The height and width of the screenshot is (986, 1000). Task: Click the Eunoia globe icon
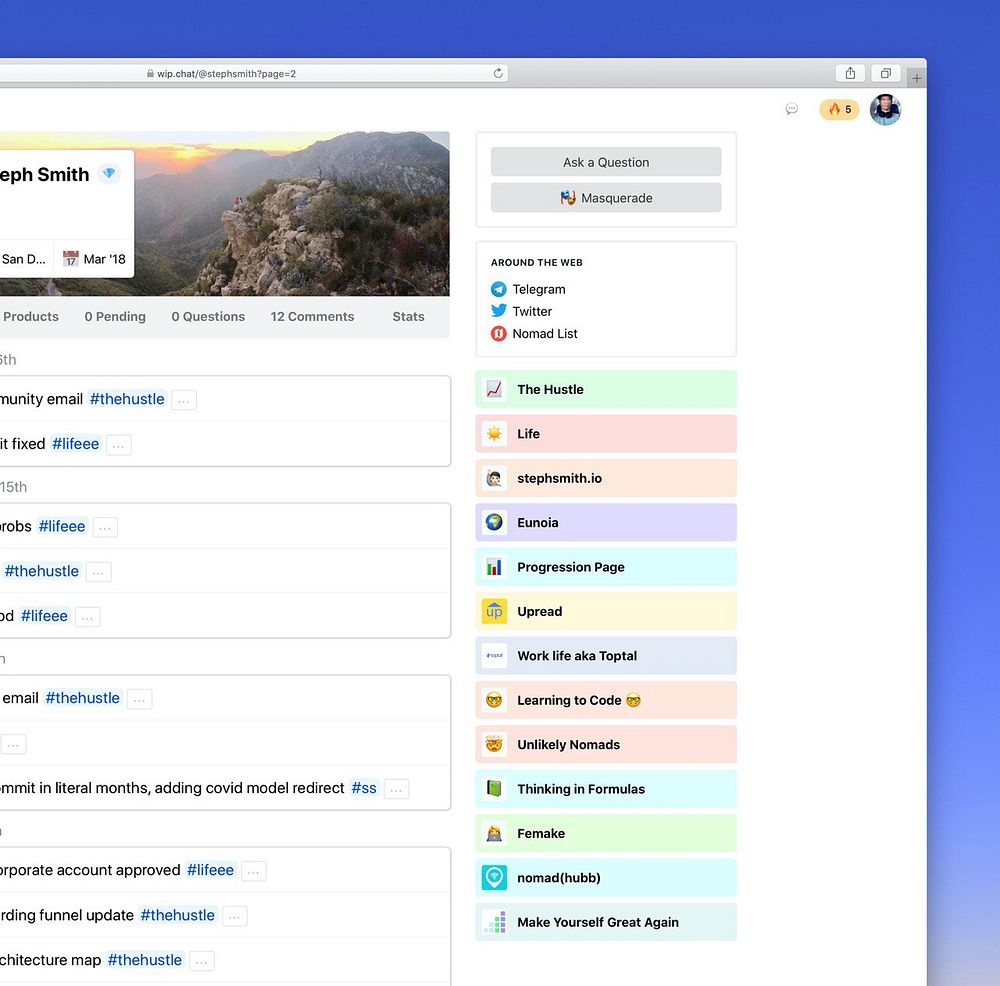pos(494,522)
